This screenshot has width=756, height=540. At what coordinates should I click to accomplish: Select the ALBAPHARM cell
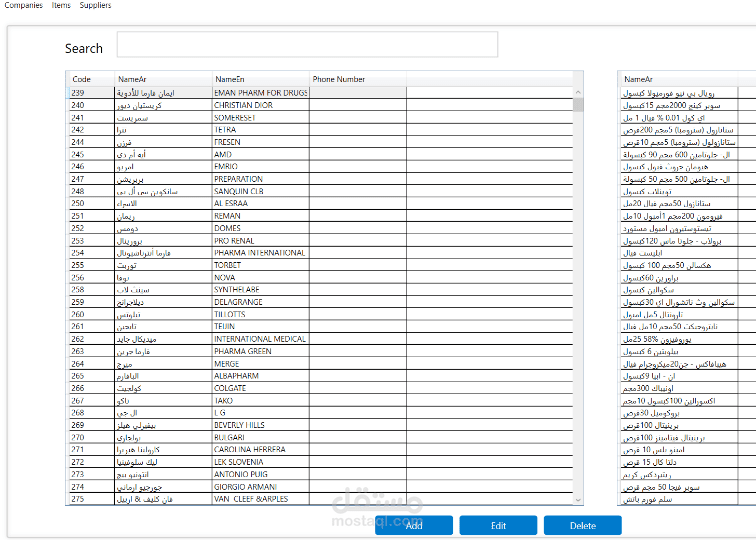pyautogui.click(x=261, y=376)
